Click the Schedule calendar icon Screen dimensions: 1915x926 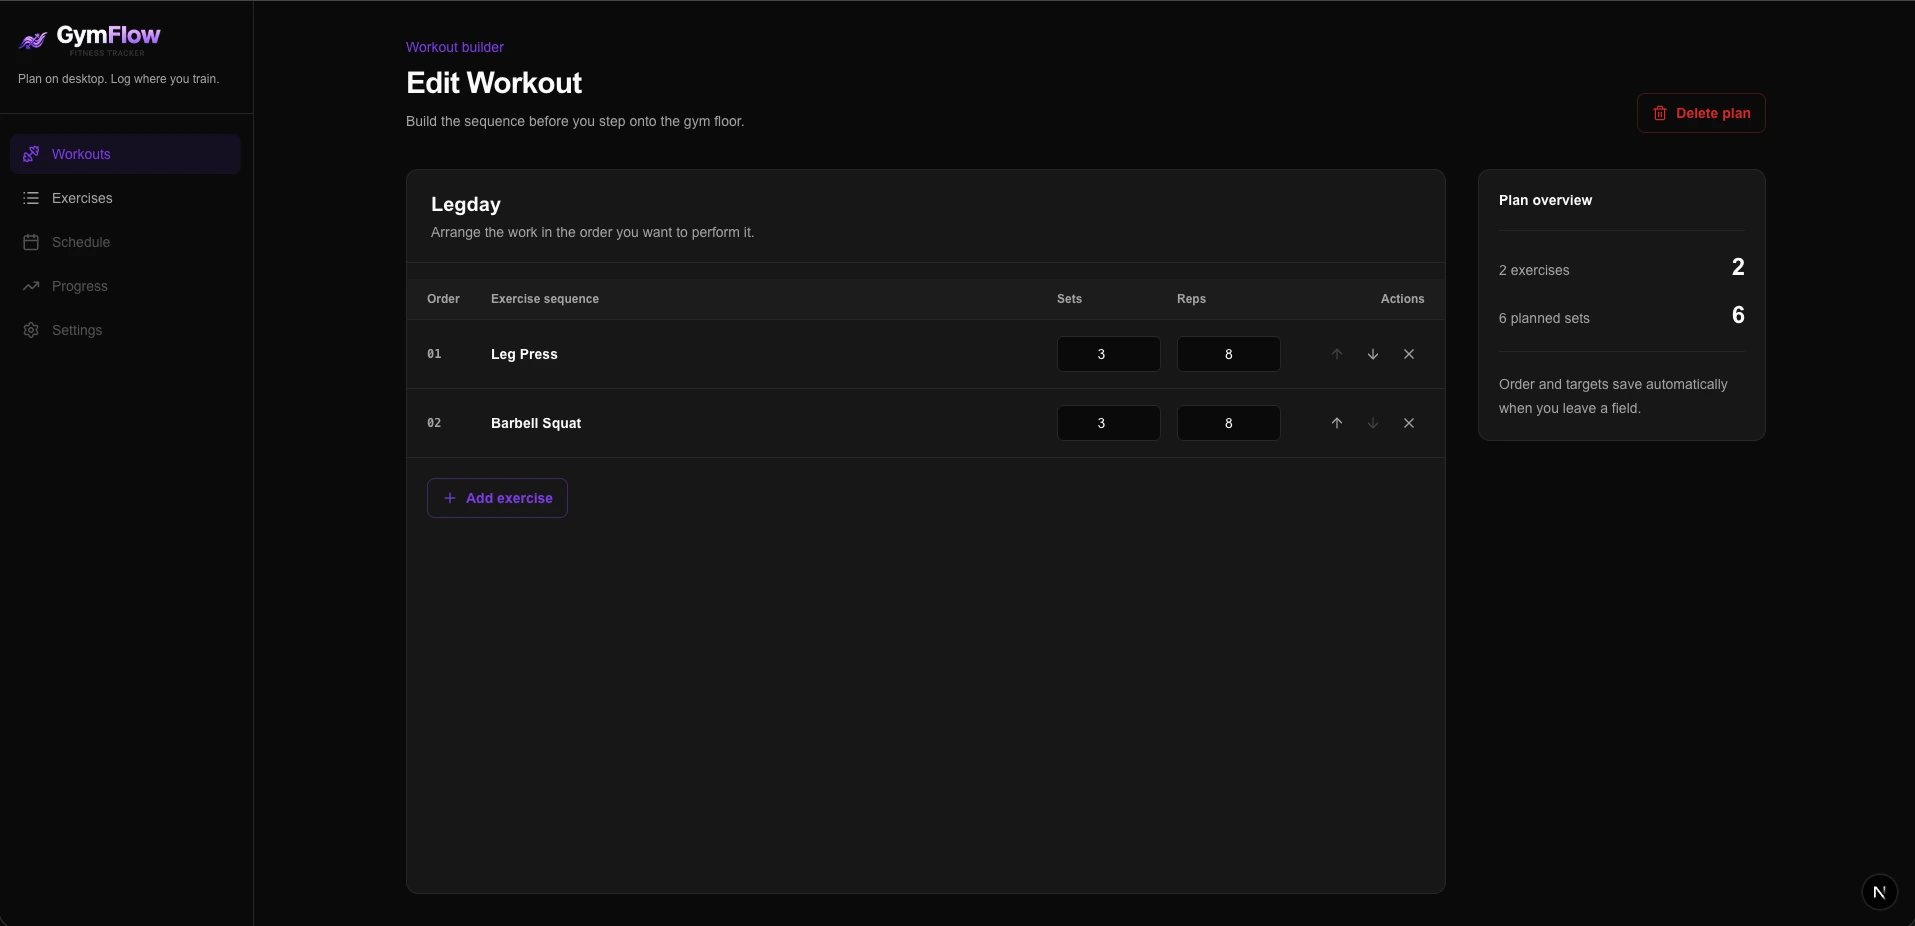click(x=31, y=242)
